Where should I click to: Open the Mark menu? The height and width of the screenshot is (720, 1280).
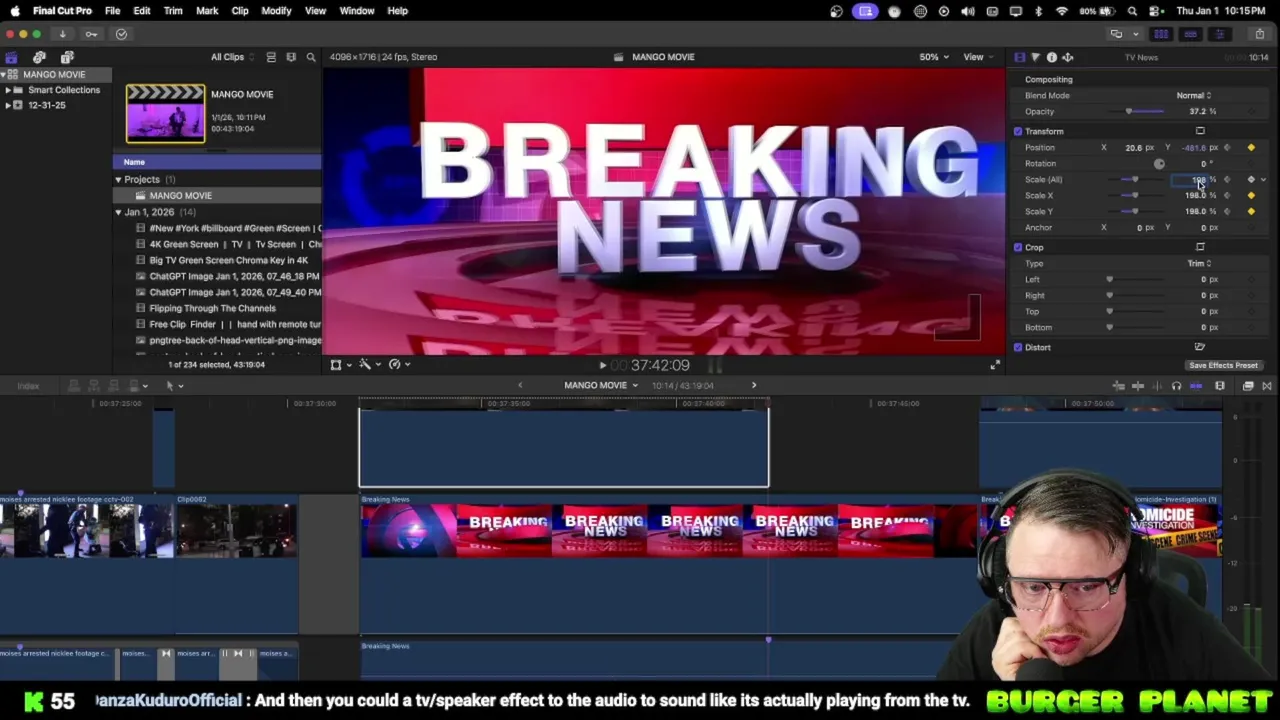[x=207, y=11]
